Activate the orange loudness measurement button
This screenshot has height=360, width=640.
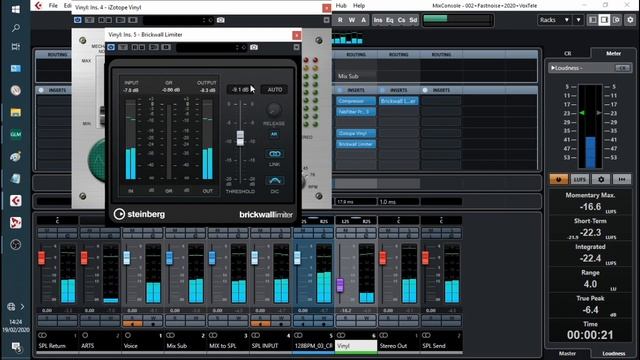point(558,179)
